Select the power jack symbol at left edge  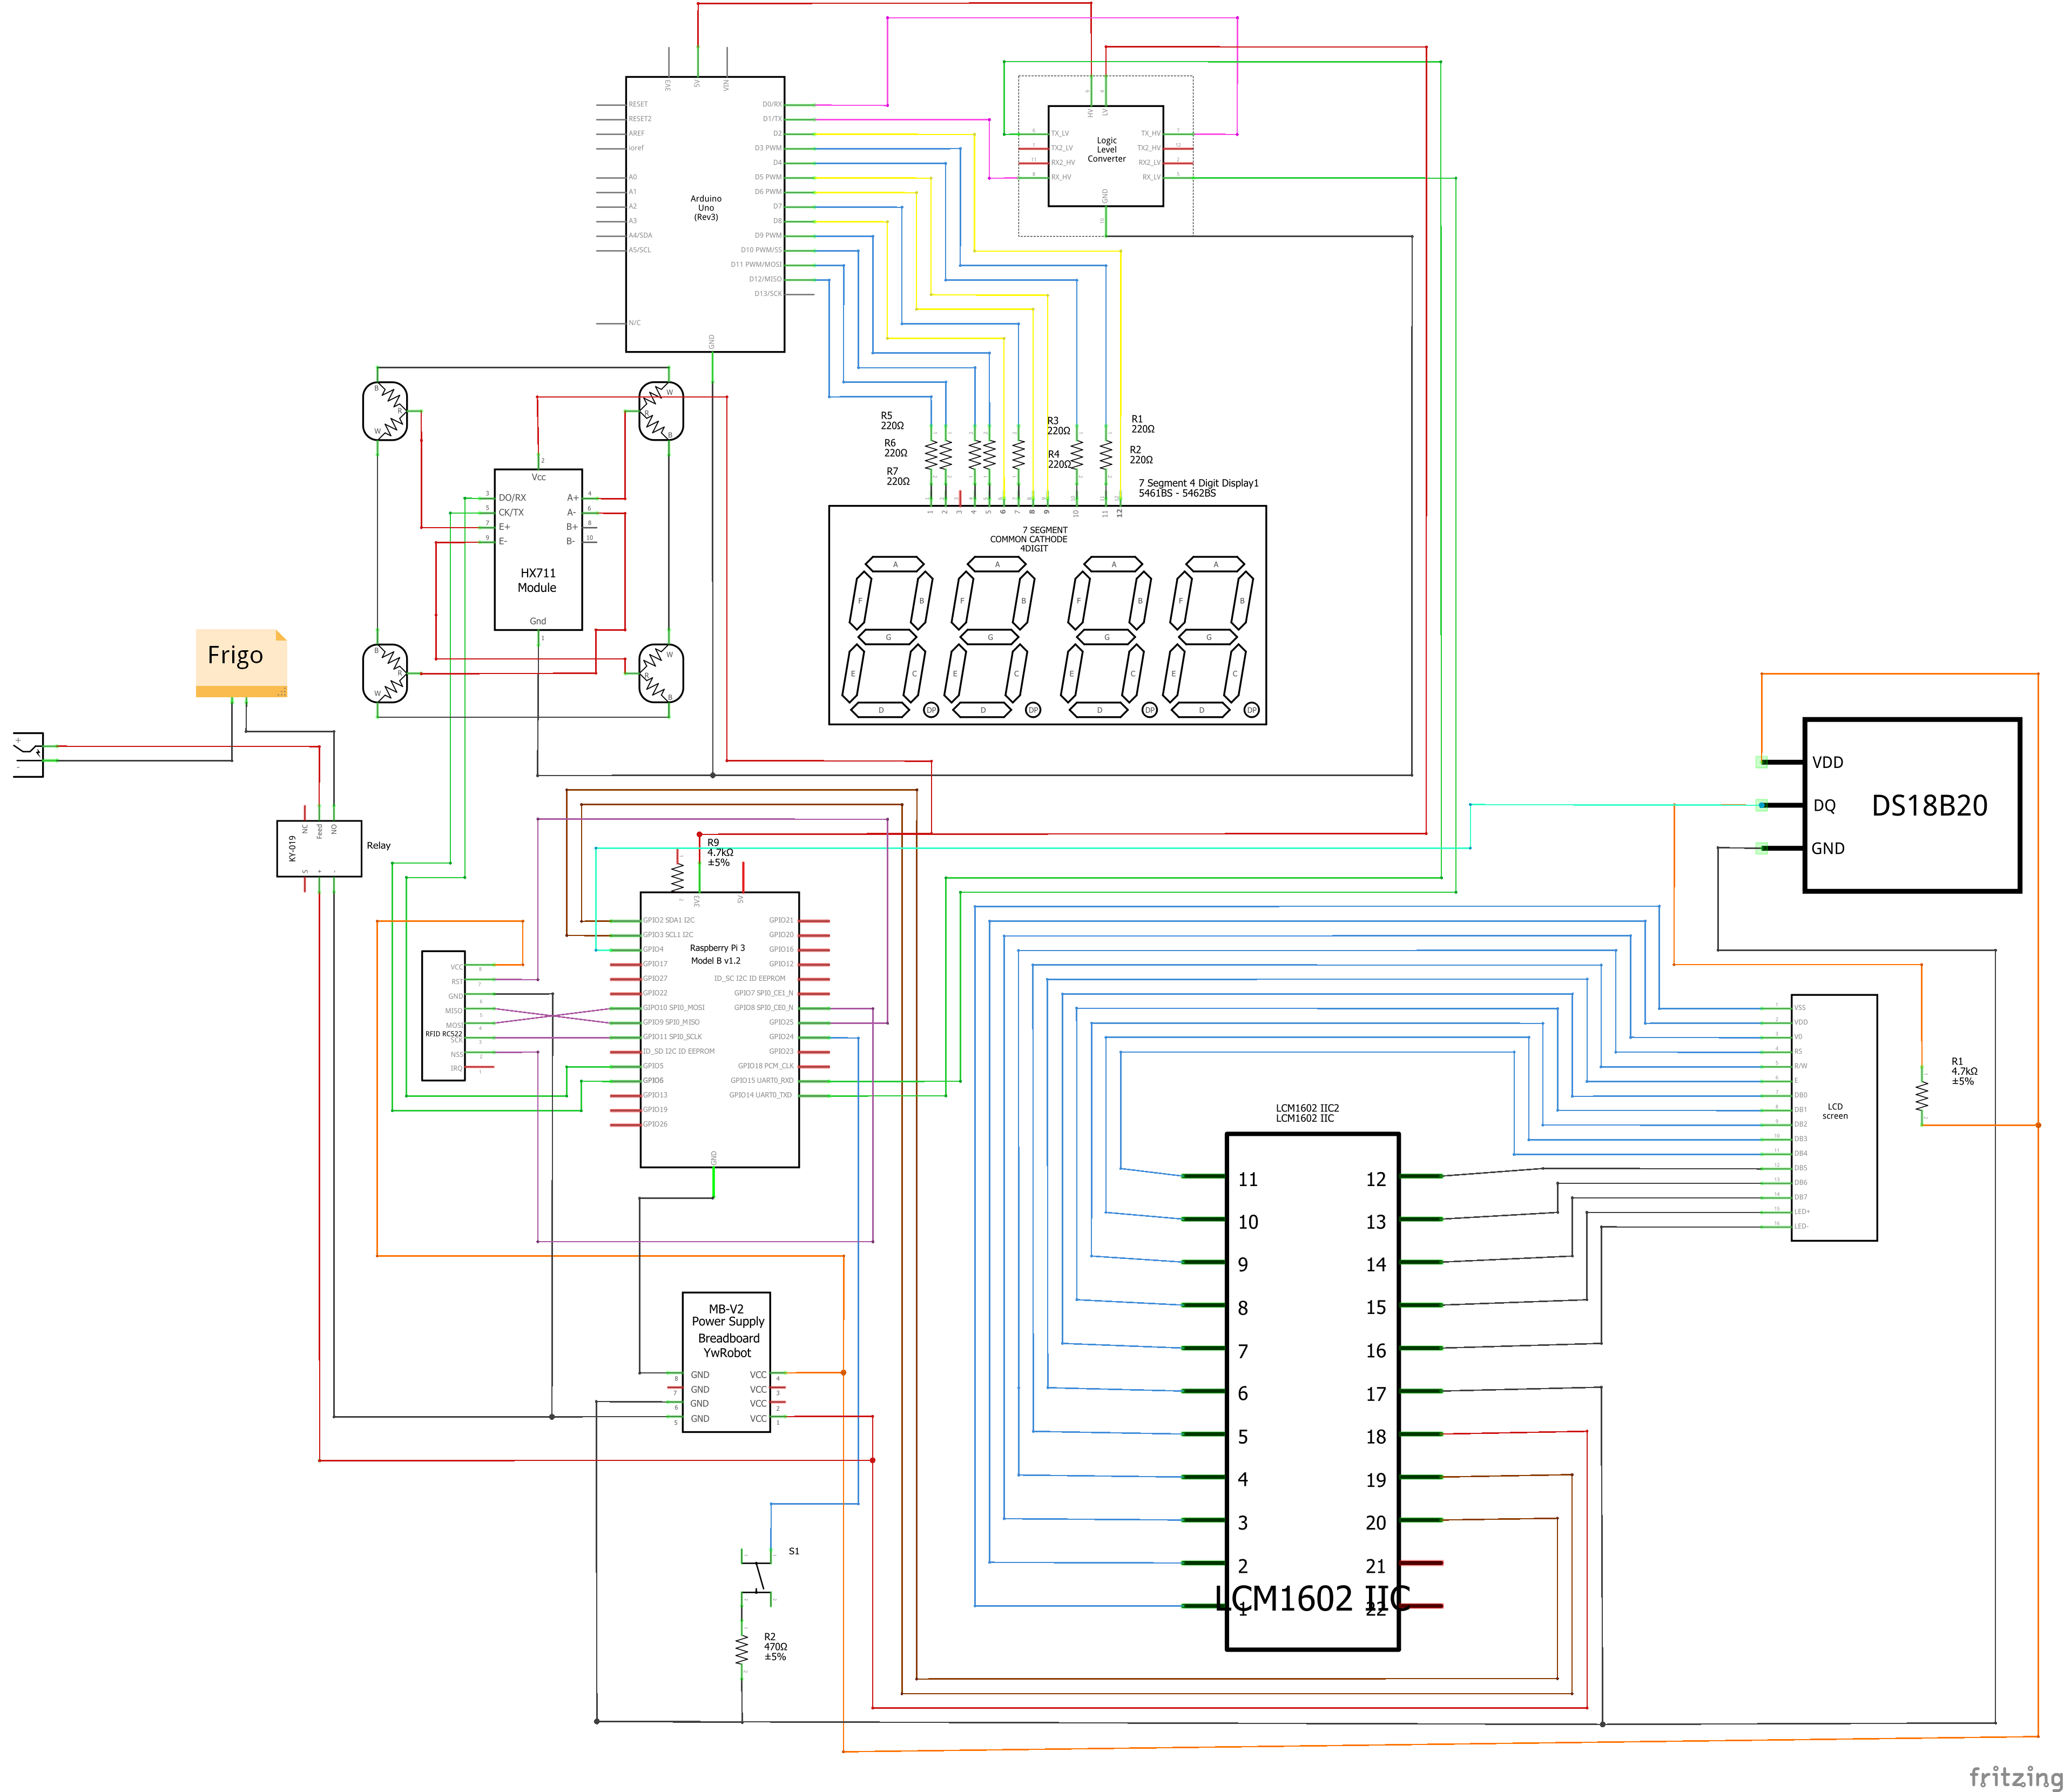[28, 755]
